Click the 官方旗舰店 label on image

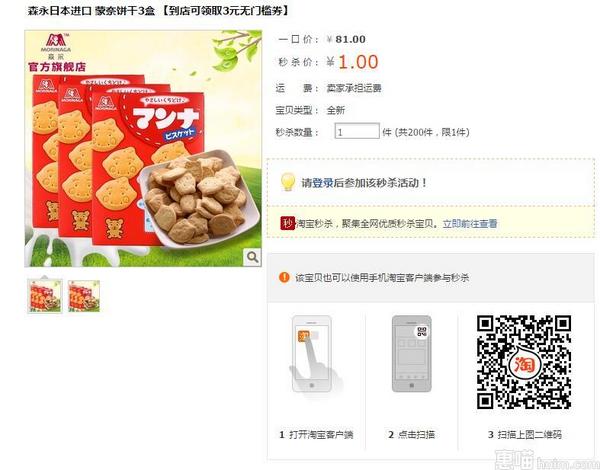(57, 67)
